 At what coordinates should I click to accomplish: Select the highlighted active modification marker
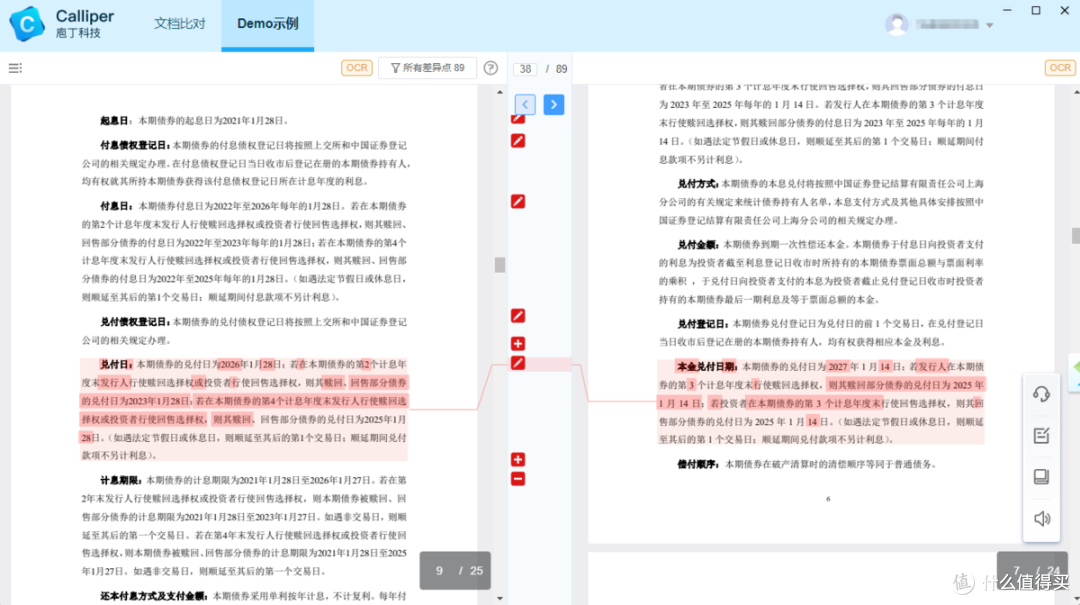(518, 363)
